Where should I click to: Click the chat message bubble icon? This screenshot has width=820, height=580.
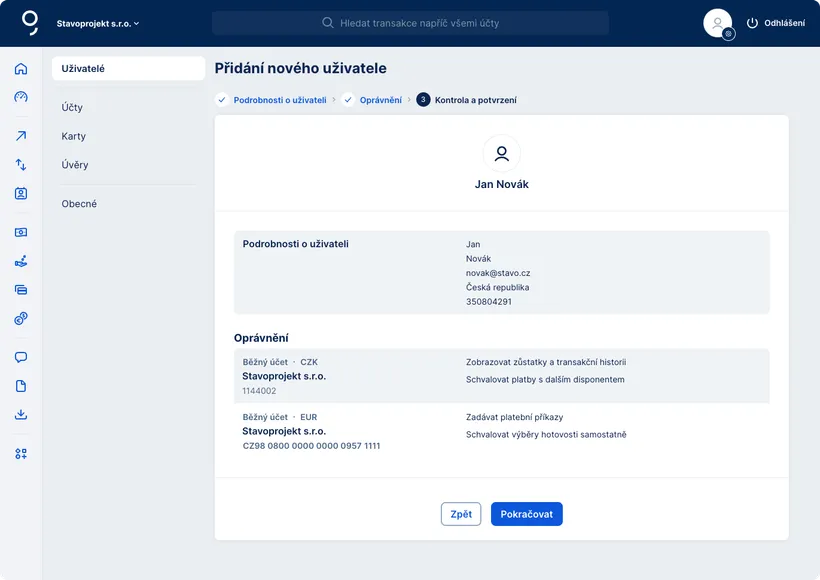[21, 357]
